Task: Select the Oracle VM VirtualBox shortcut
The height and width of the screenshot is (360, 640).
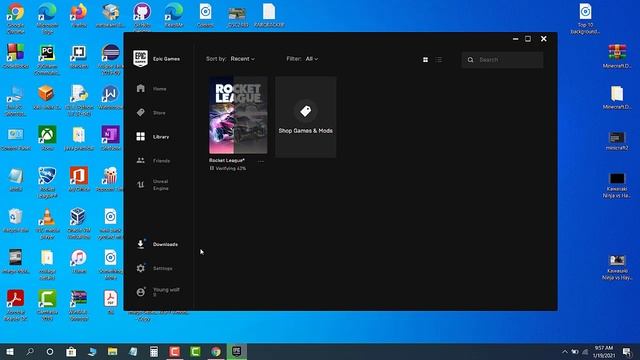Action: pyautogui.click(x=79, y=223)
